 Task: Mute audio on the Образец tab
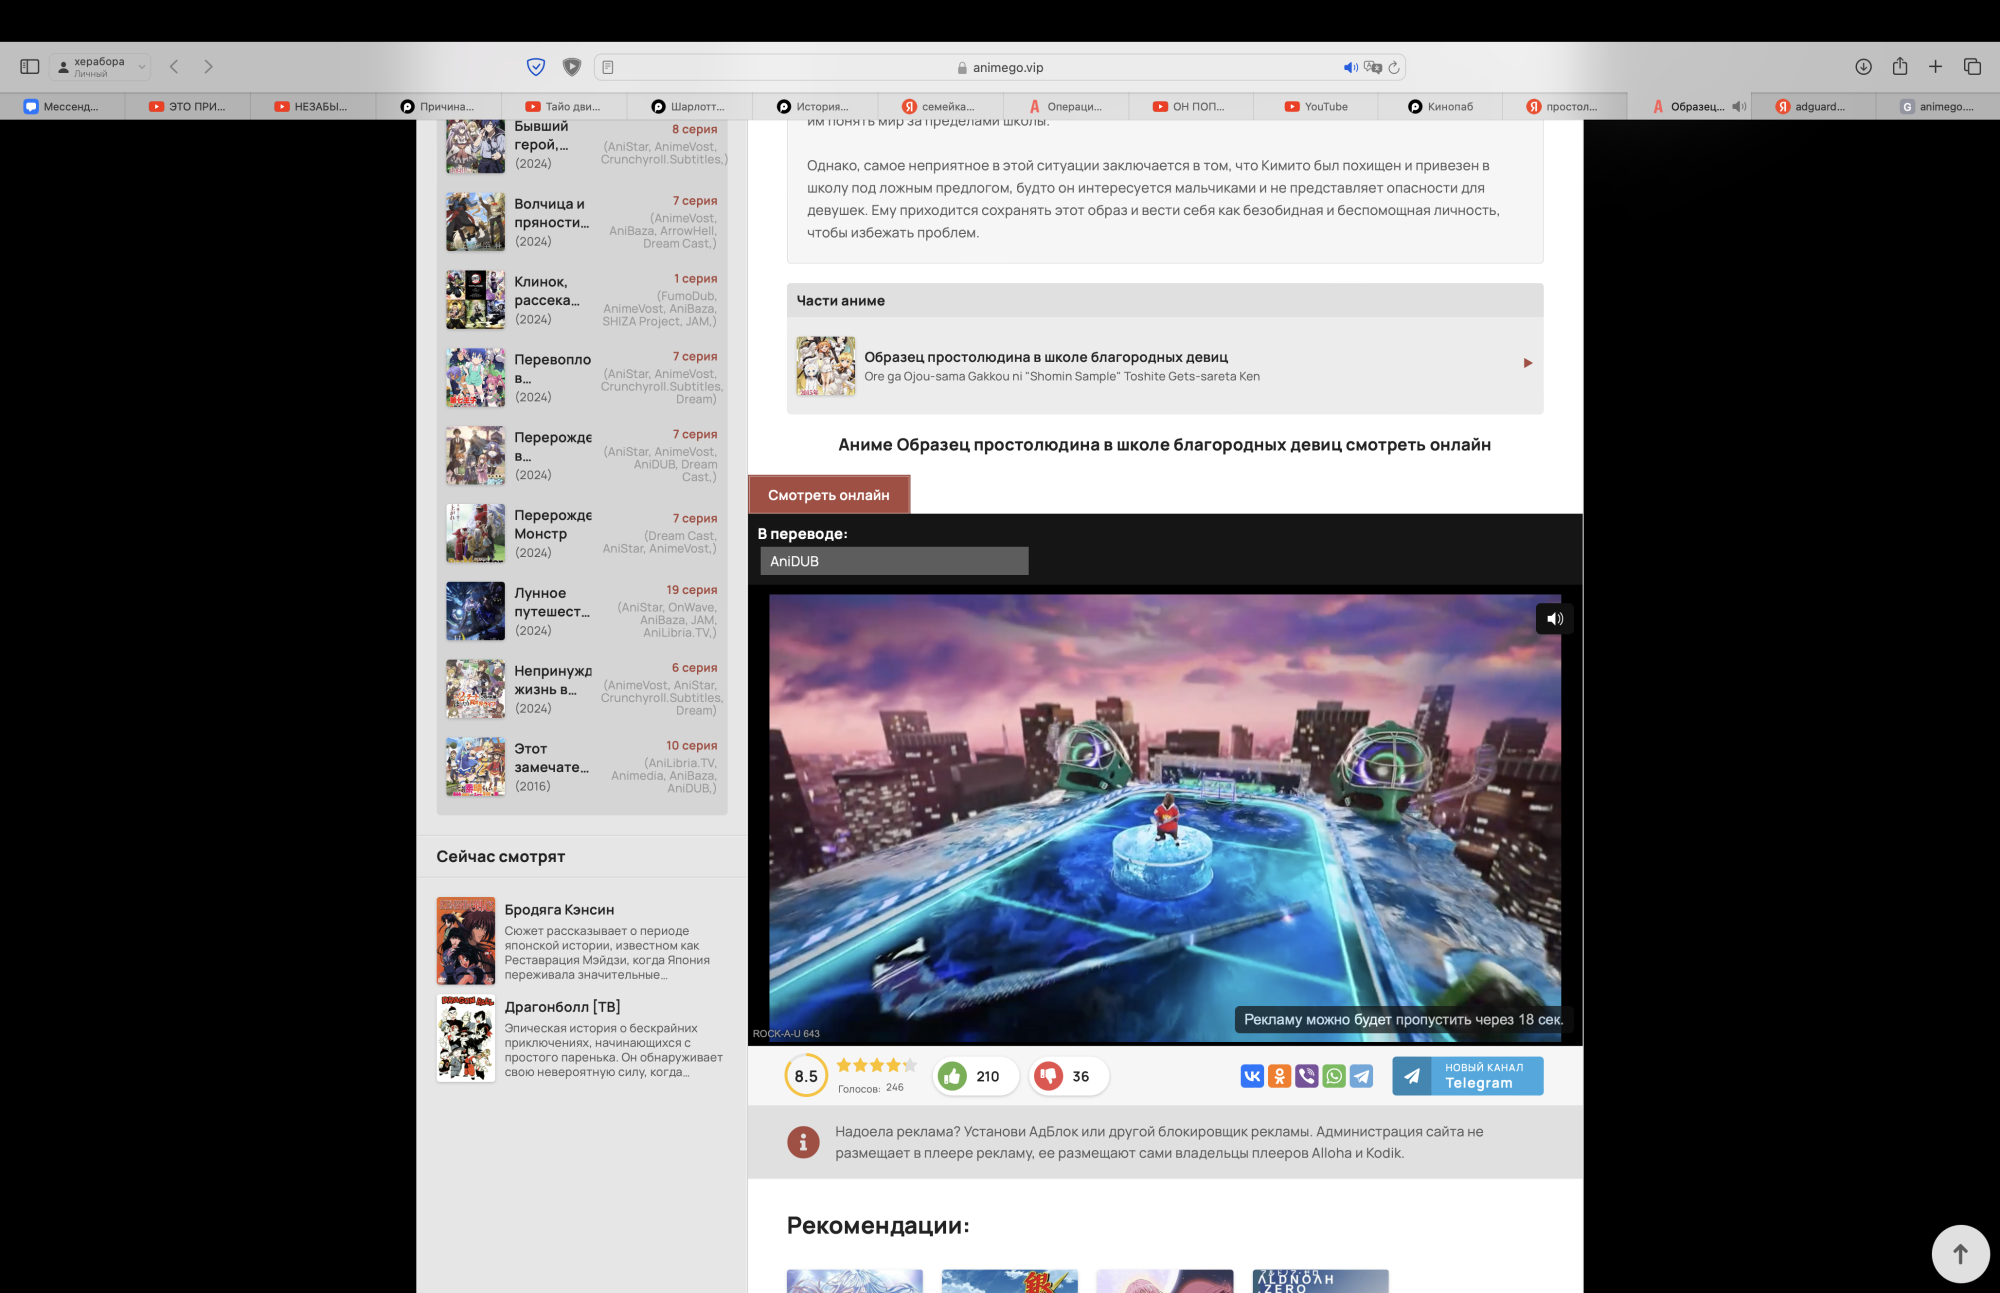pos(1737,105)
